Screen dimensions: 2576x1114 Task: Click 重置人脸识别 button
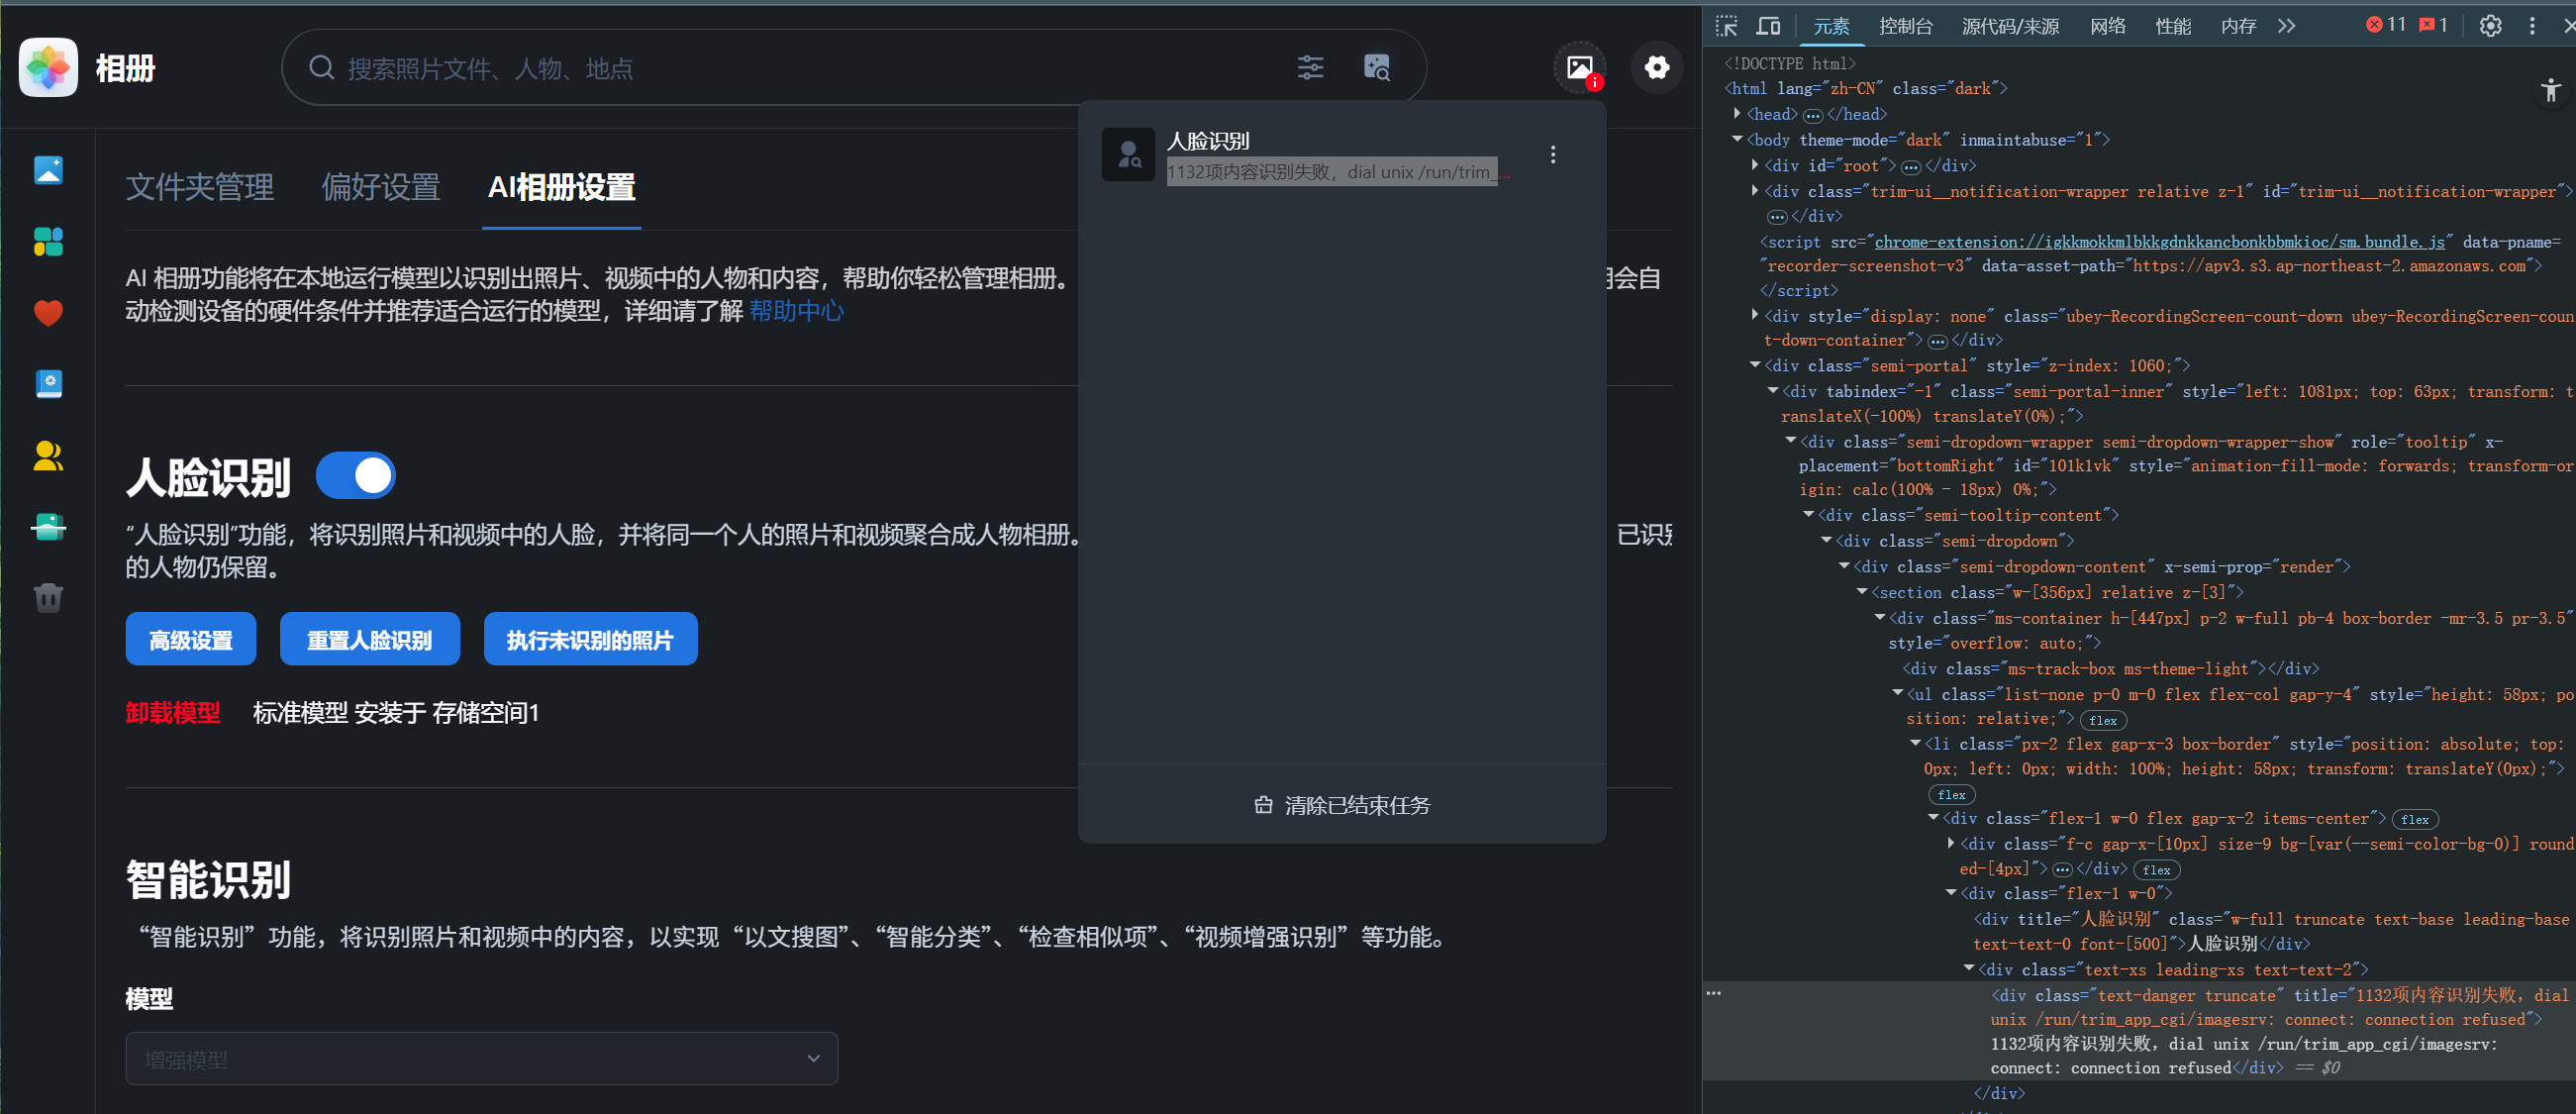pos(370,639)
